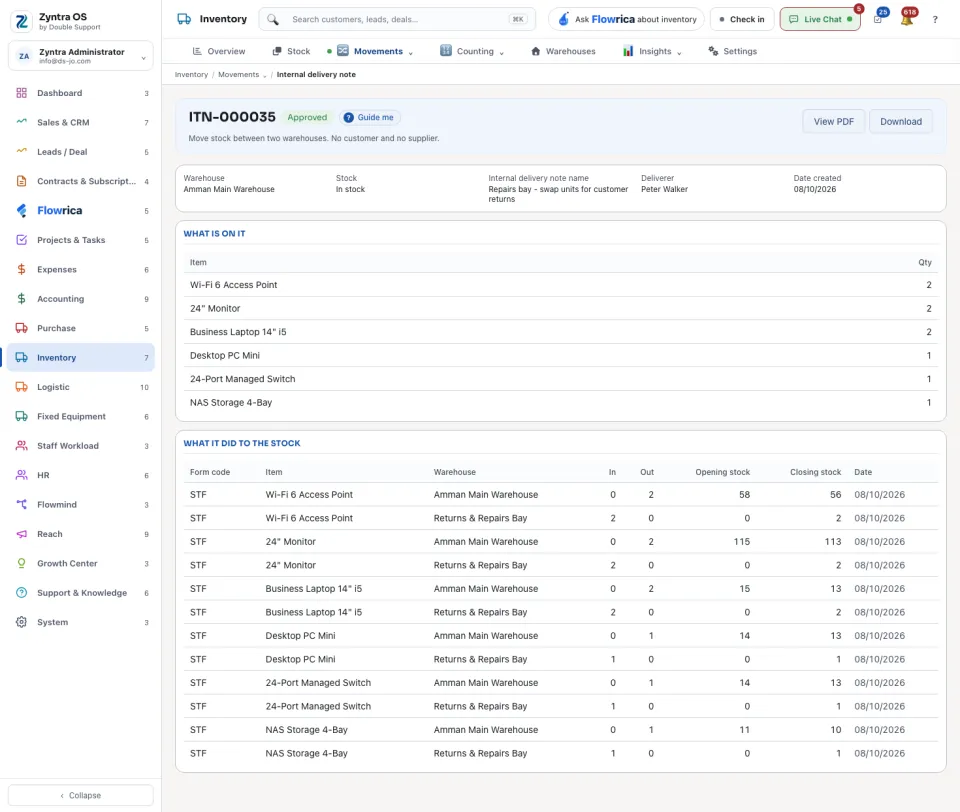Image resolution: width=960 pixels, height=812 pixels.
Task: Expand the Zyntra Administrator account dropdown
Action: [x=143, y=58]
